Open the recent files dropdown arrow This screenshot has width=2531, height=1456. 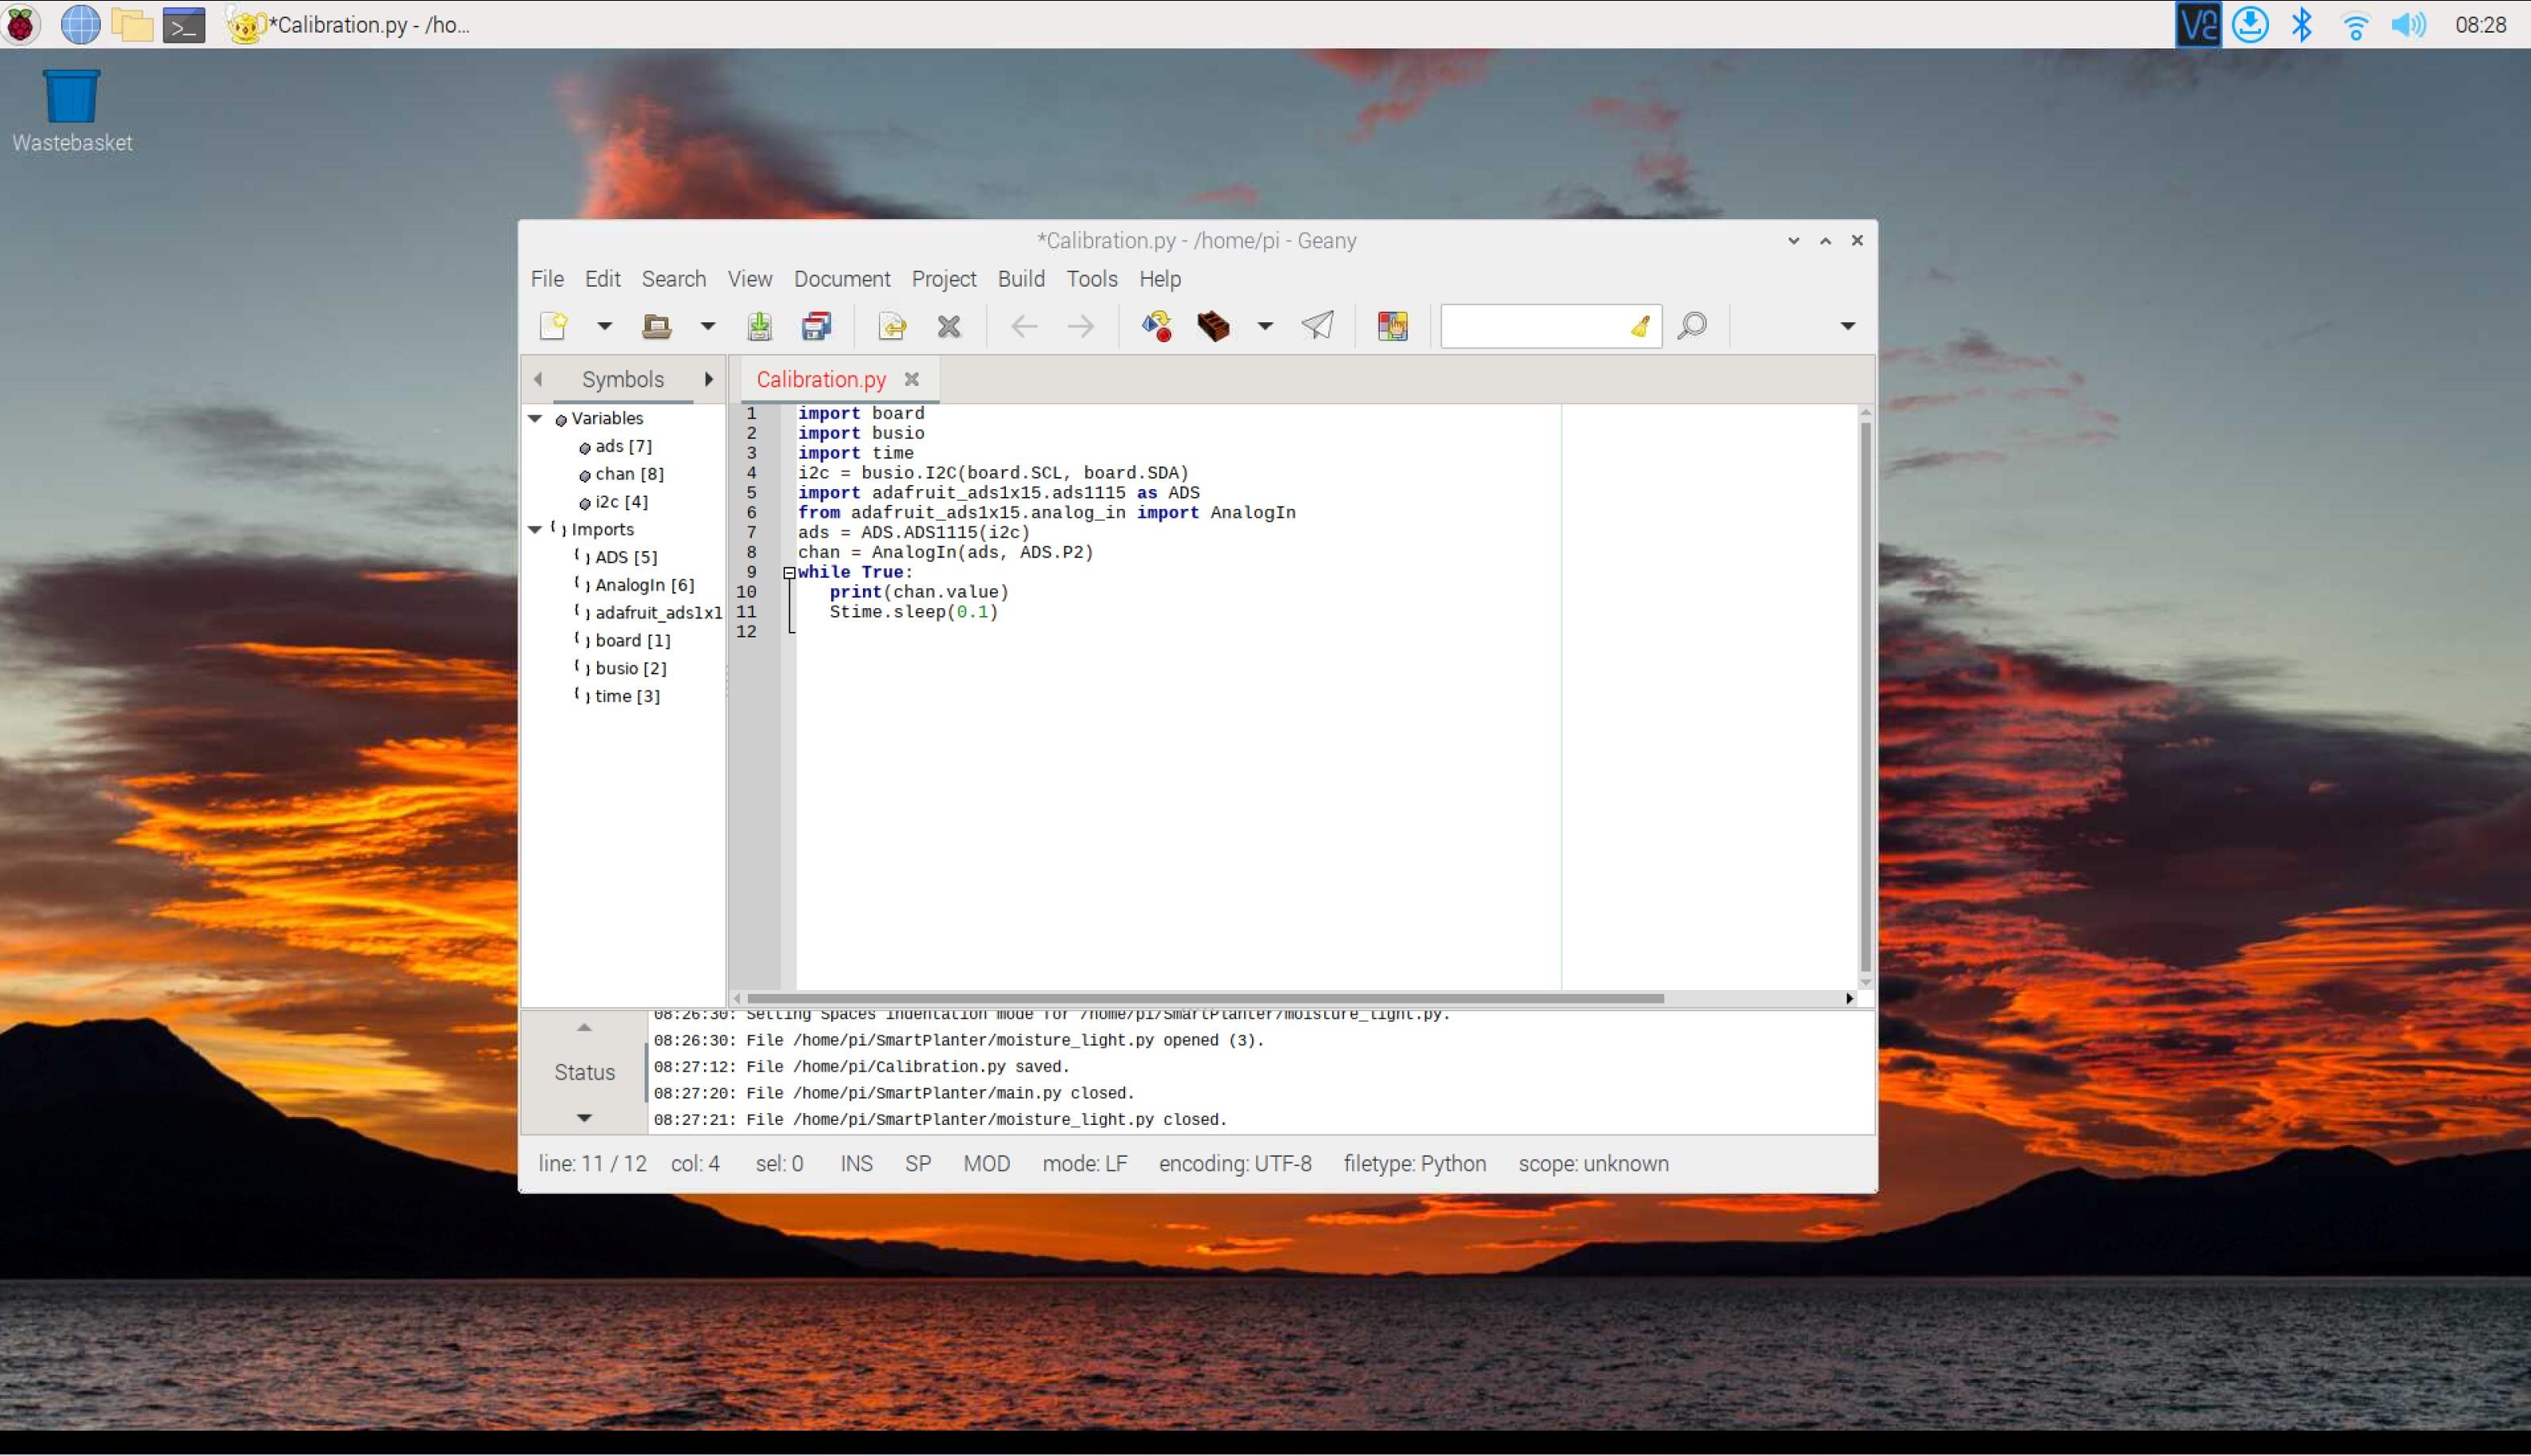tap(707, 326)
